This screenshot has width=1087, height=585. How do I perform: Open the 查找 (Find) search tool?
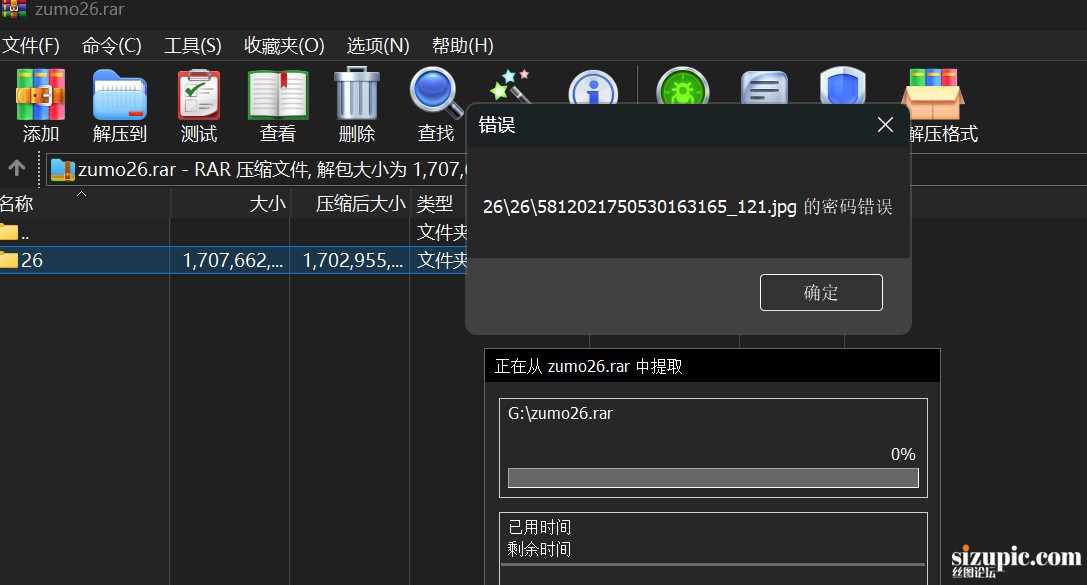point(435,100)
